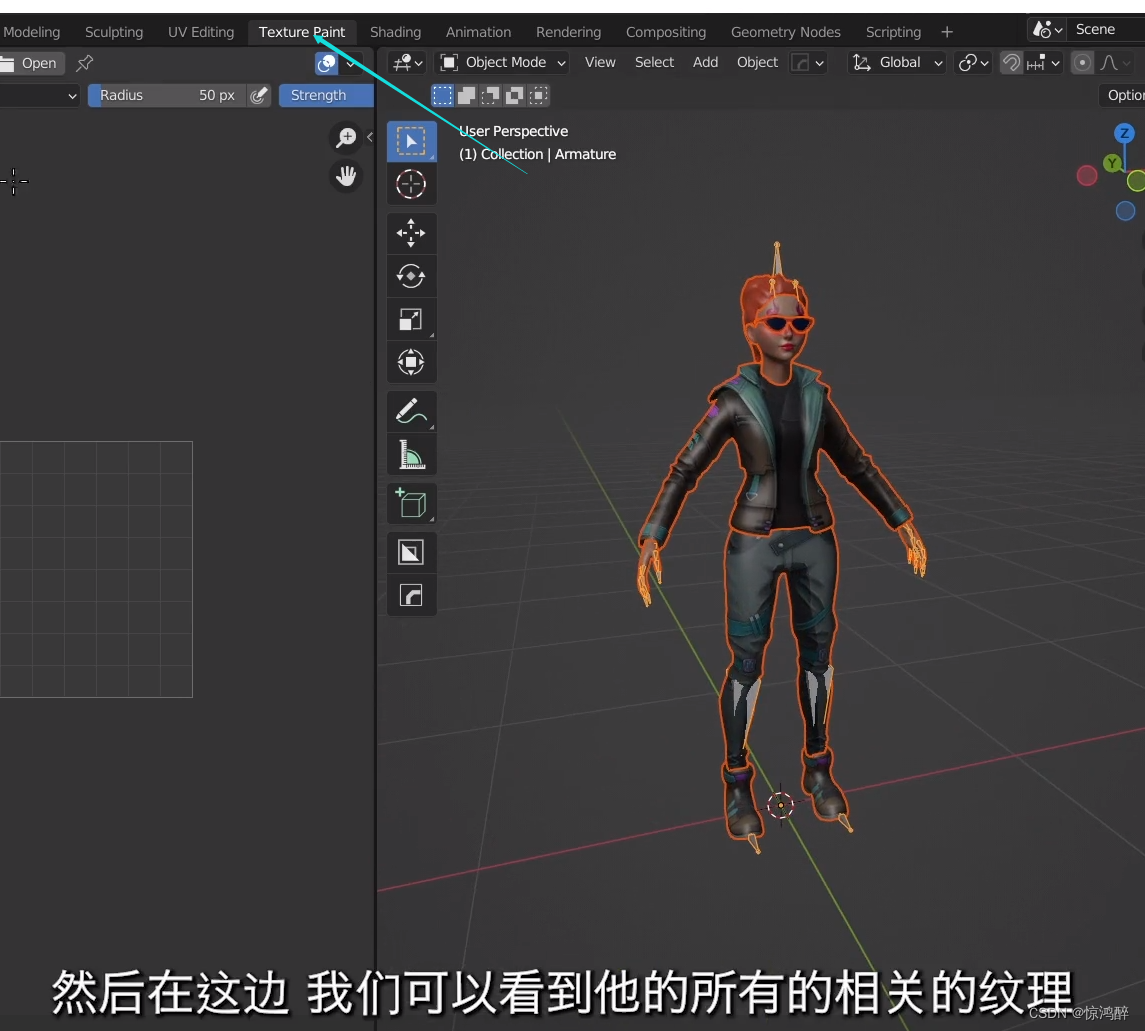This screenshot has height=1031, width=1145.
Task: Select the Annotate pencil tool
Action: (x=411, y=412)
